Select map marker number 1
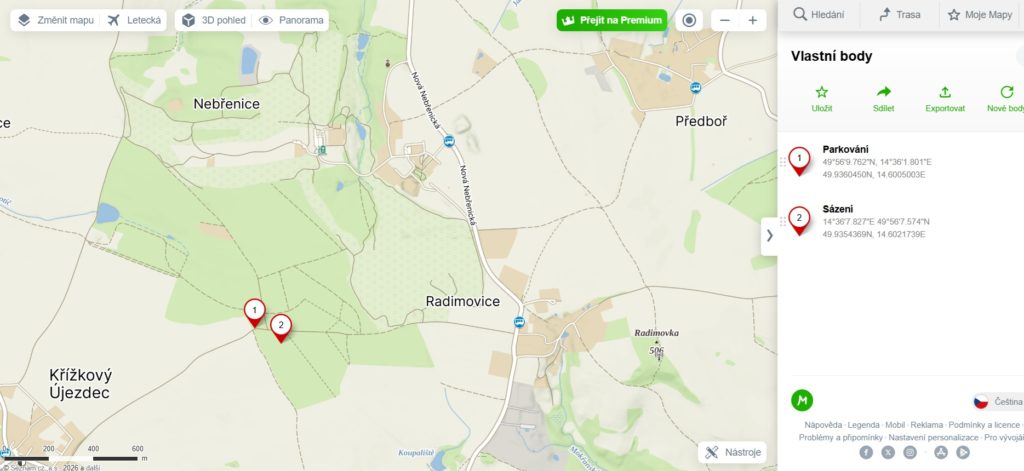Viewport: 1024px width, 471px height. tap(255, 312)
